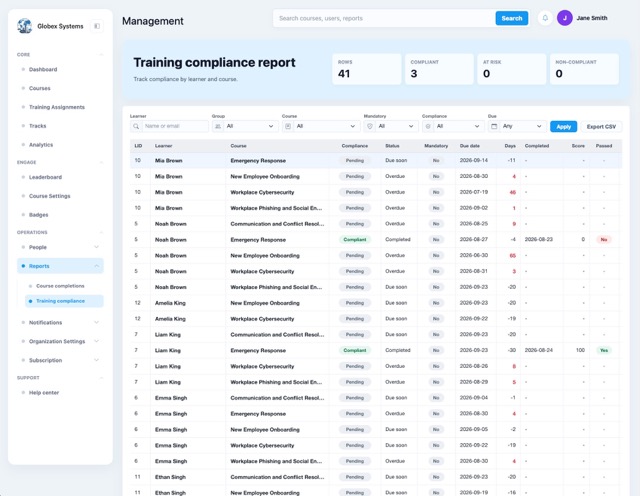This screenshot has width=640, height=496.
Task: Click the calendar icon in Due filter
Action: pyautogui.click(x=494, y=127)
